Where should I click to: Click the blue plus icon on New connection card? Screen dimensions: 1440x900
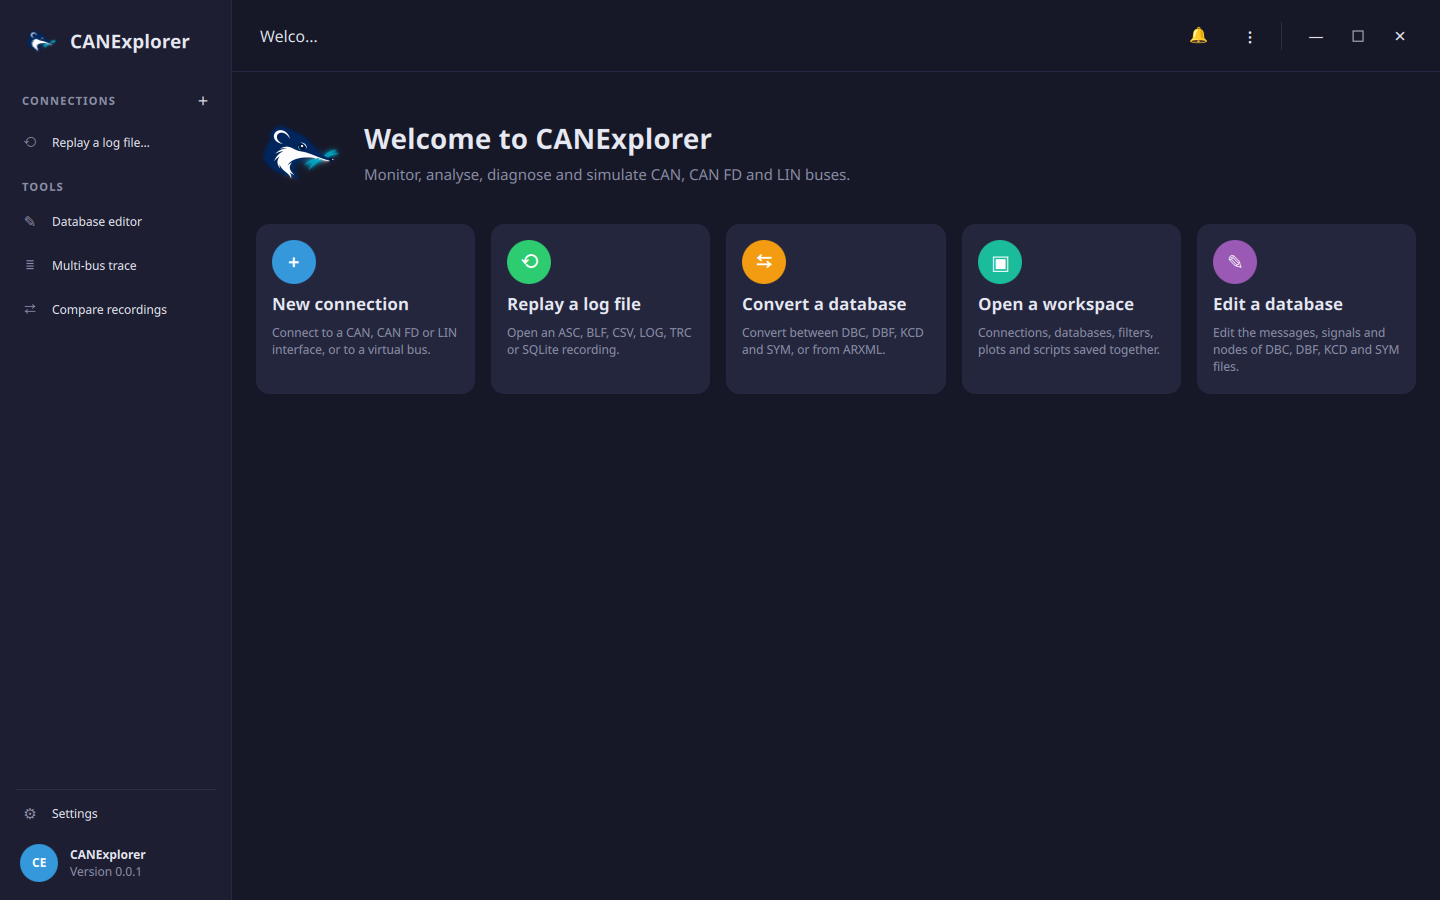[294, 262]
